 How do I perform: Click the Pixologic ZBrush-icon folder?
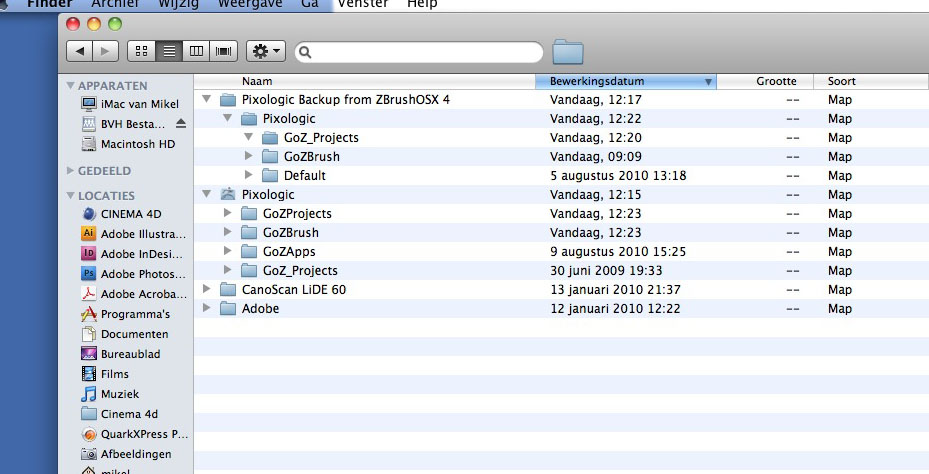click(x=228, y=194)
